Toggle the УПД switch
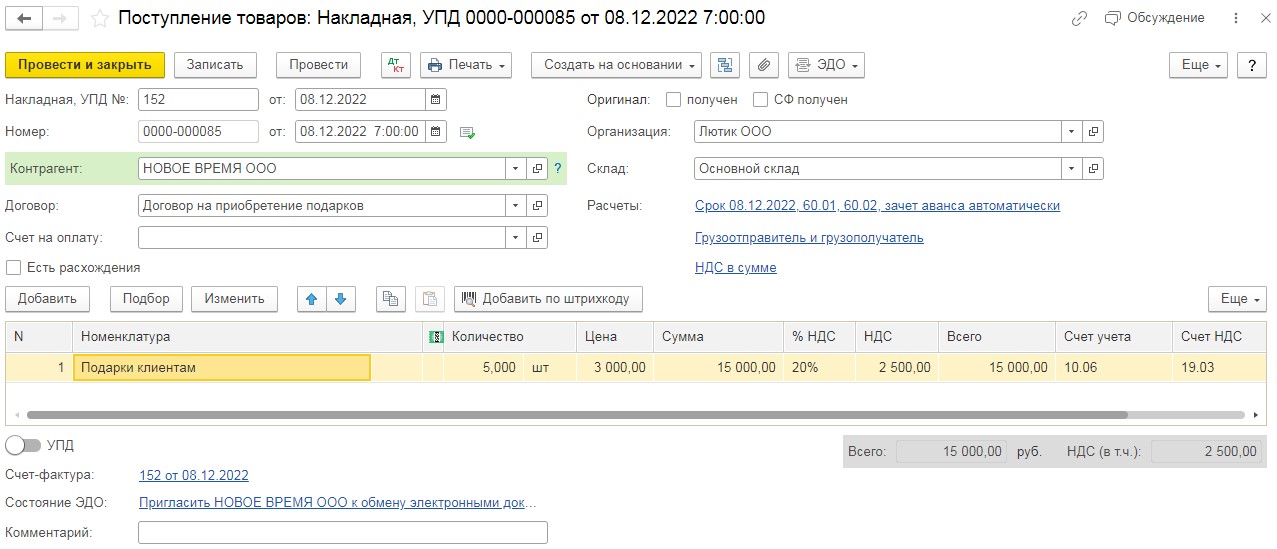1277x549 pixels. tap(24, 445)
